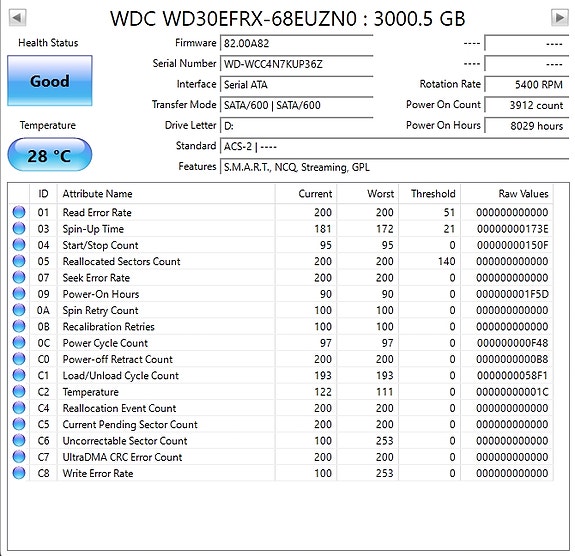Click the Good health status button
Screen dimensions: 575x556
pos(50,81)
